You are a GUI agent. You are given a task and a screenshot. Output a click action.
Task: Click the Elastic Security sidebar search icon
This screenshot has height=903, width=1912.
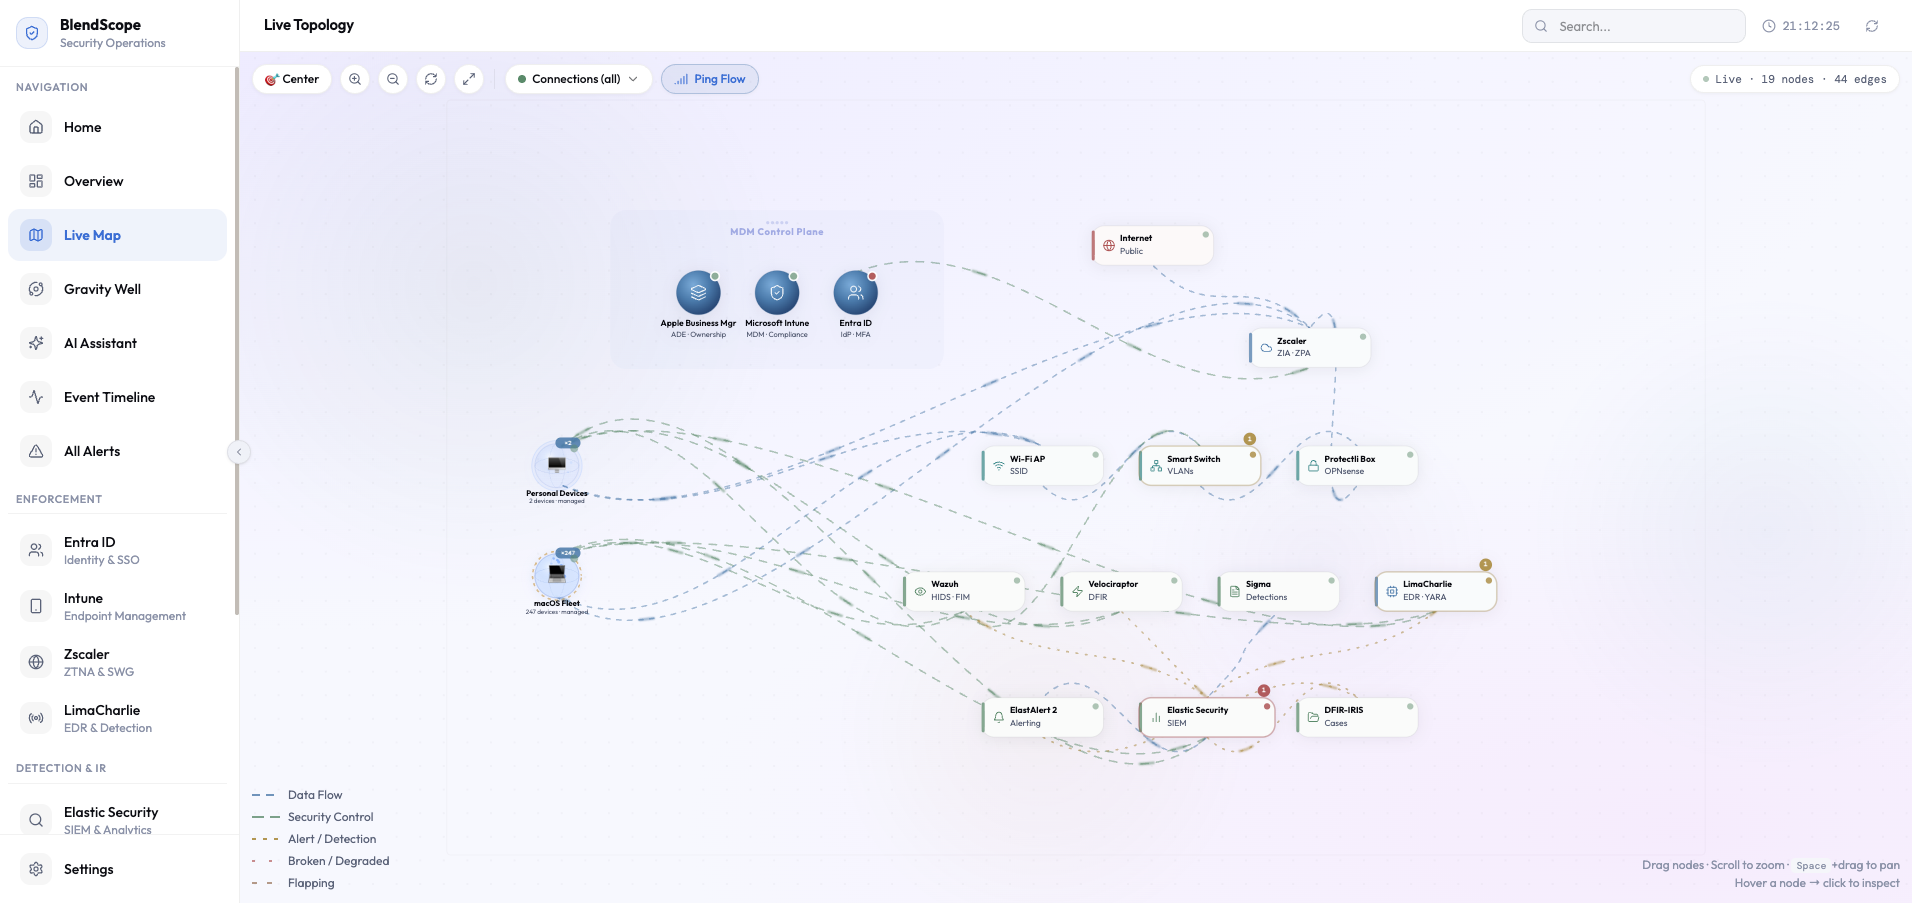(x=36, y=820)
